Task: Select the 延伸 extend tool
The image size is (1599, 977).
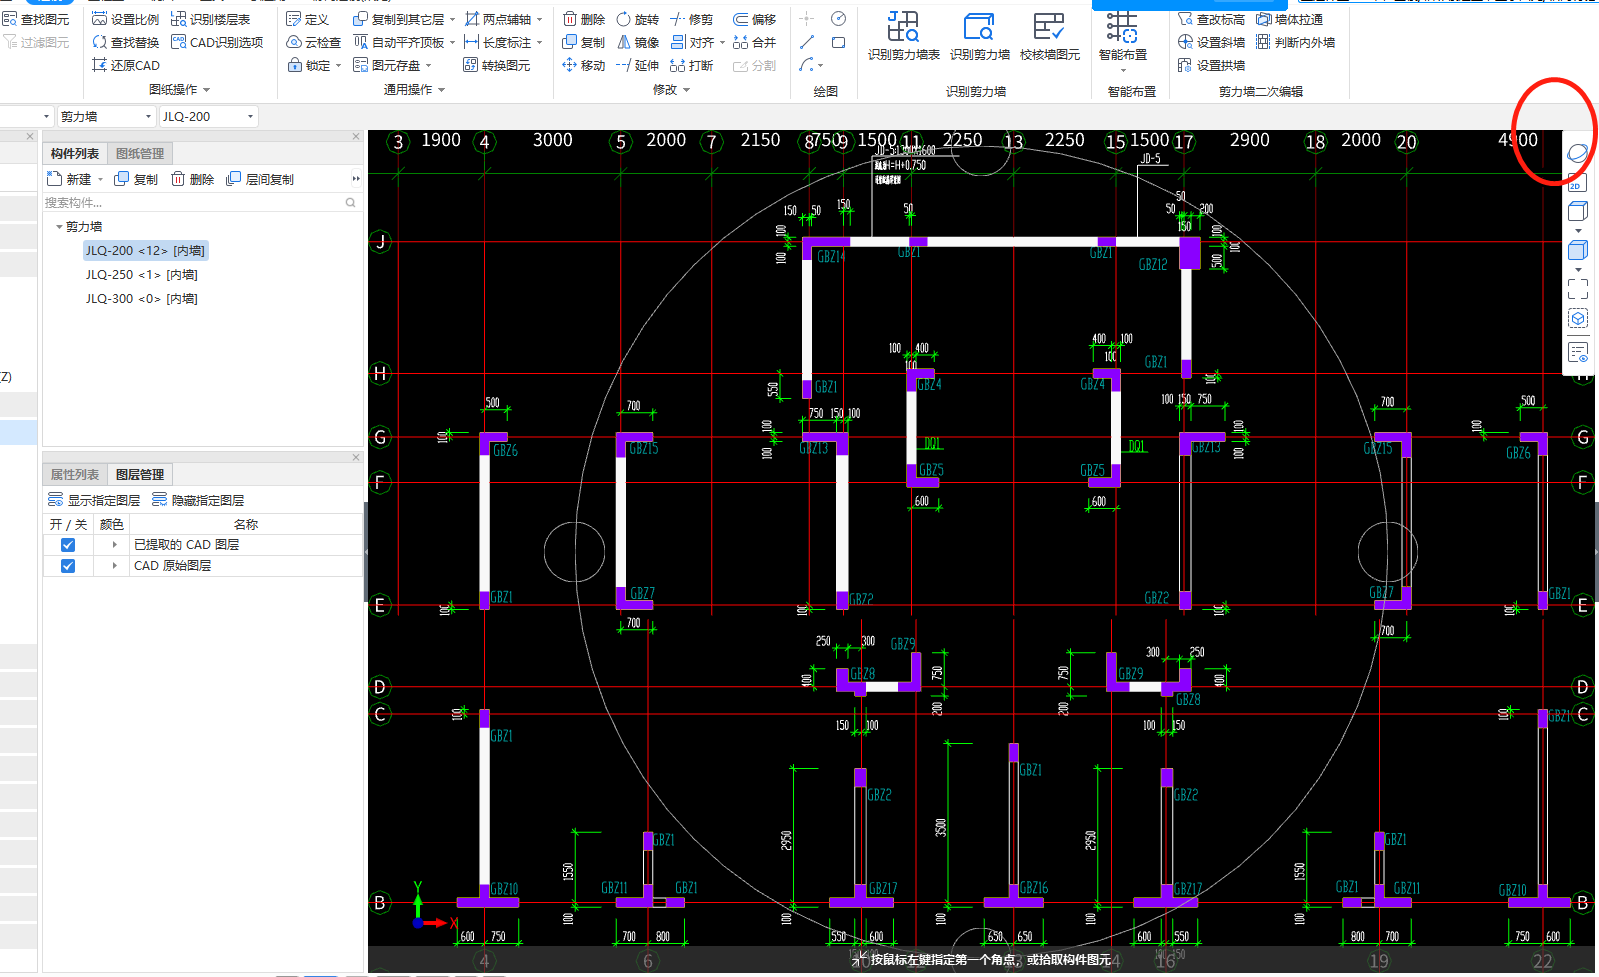Action: (x=637, y=65)
